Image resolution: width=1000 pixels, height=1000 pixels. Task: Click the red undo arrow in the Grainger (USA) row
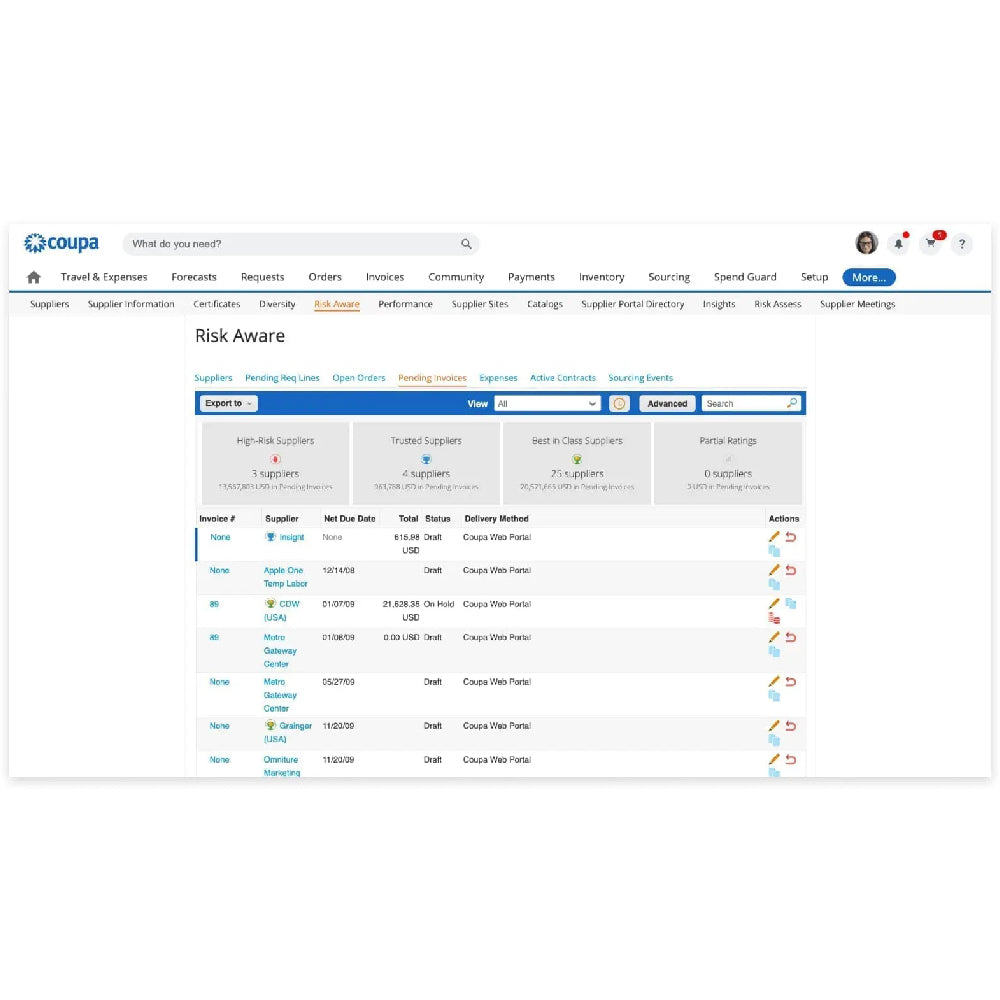[x=791, y=726]
